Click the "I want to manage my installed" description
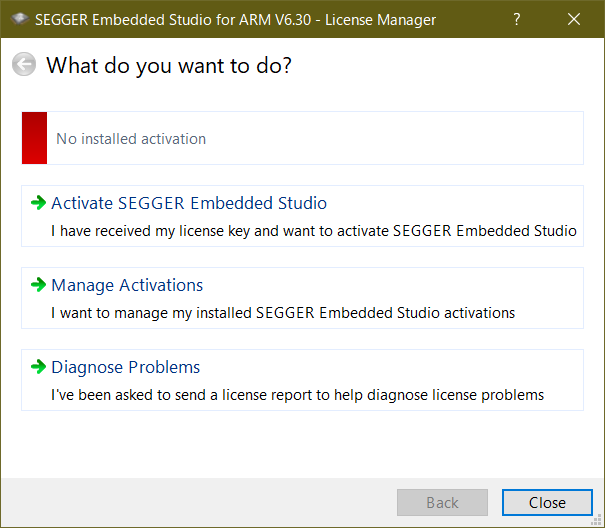This screenshot has width=605, height=528. pos(283,313)
